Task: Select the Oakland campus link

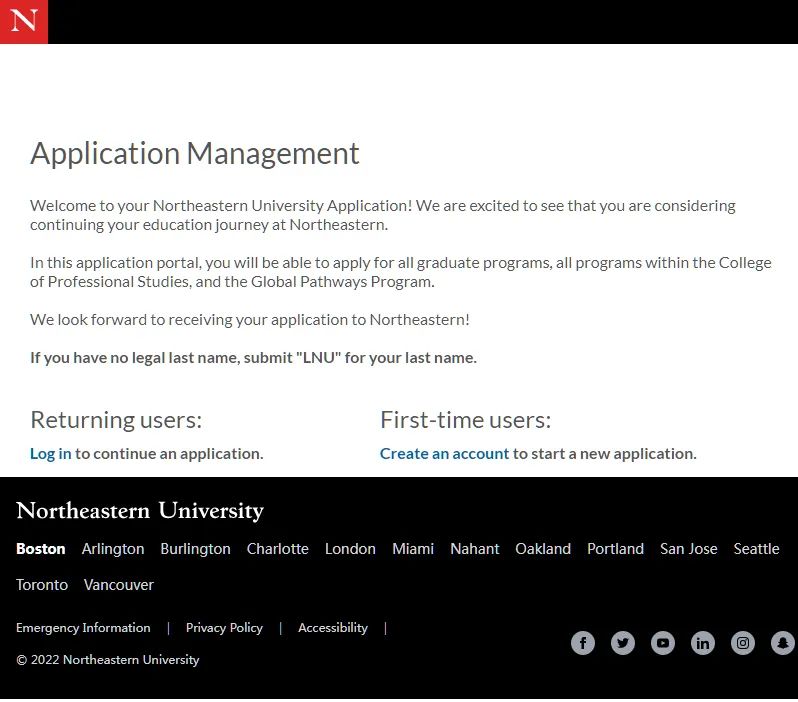Action: [543, 549]
